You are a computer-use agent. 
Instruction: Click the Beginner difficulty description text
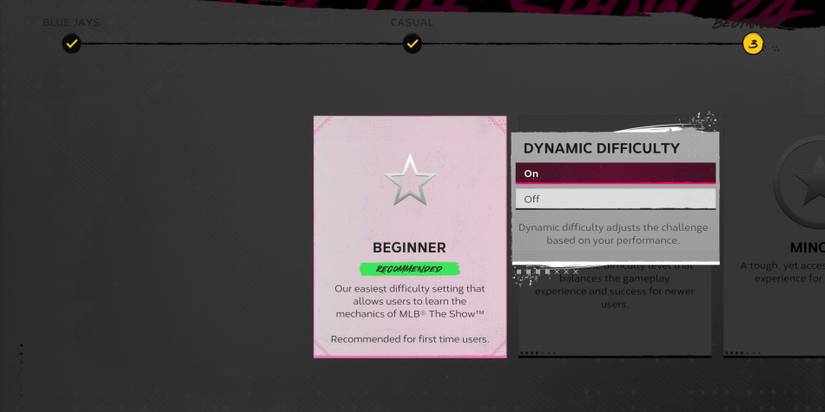(409, 301)
